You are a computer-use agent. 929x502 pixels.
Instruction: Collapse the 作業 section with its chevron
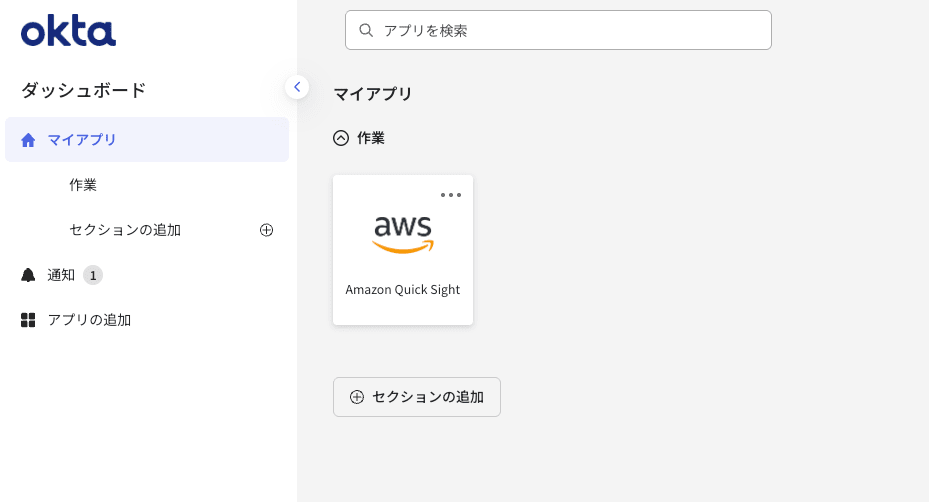(x=341, y=138)
